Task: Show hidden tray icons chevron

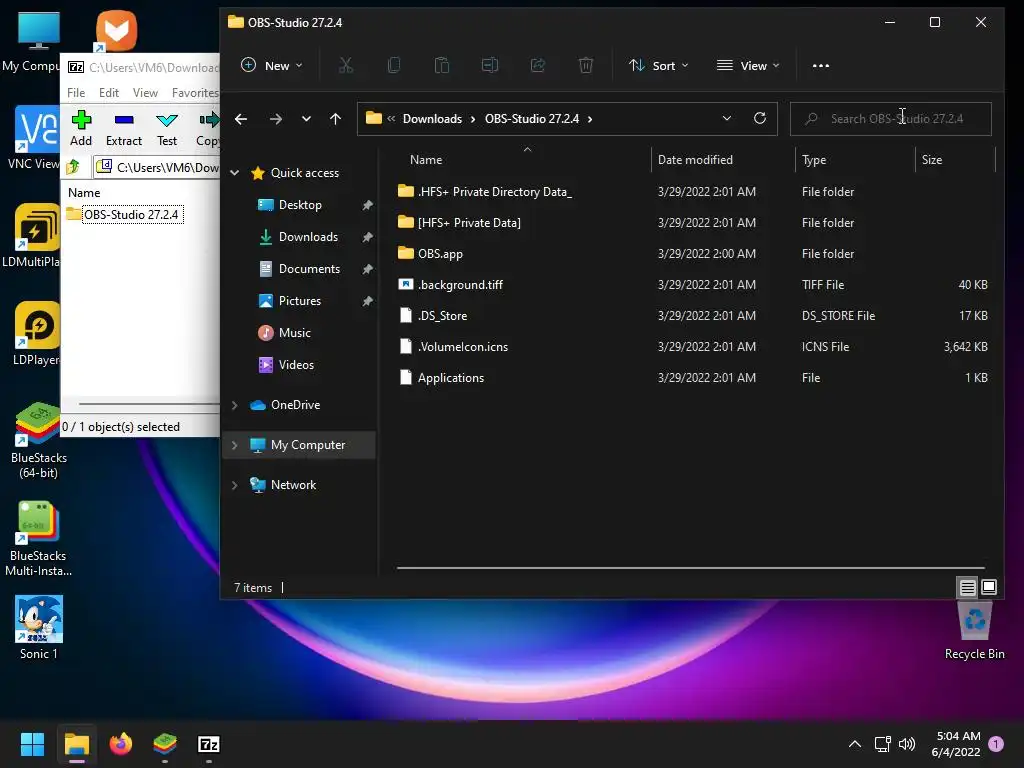Action: [854, 744]
